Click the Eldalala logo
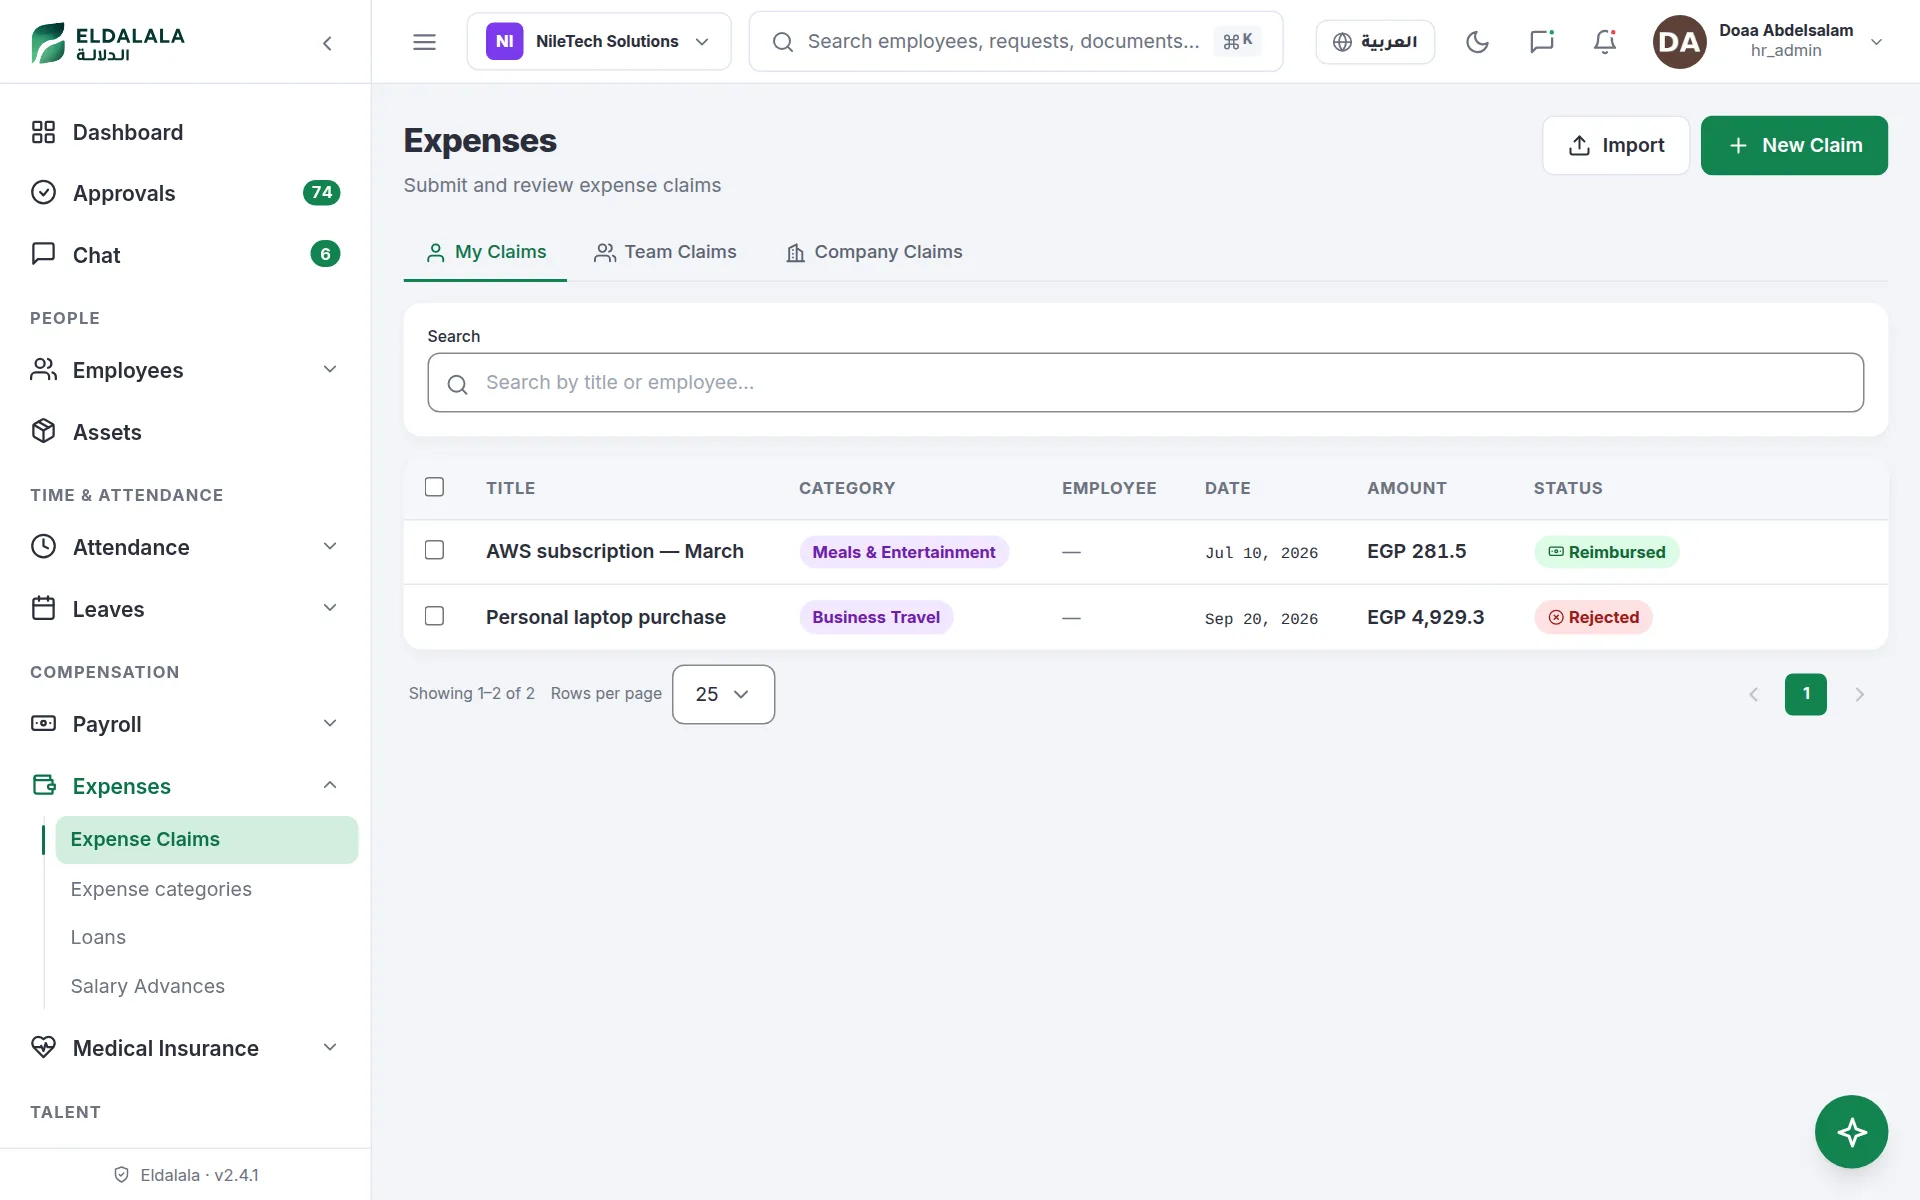The image size is (1920, 1200). [x=108, y=42]
